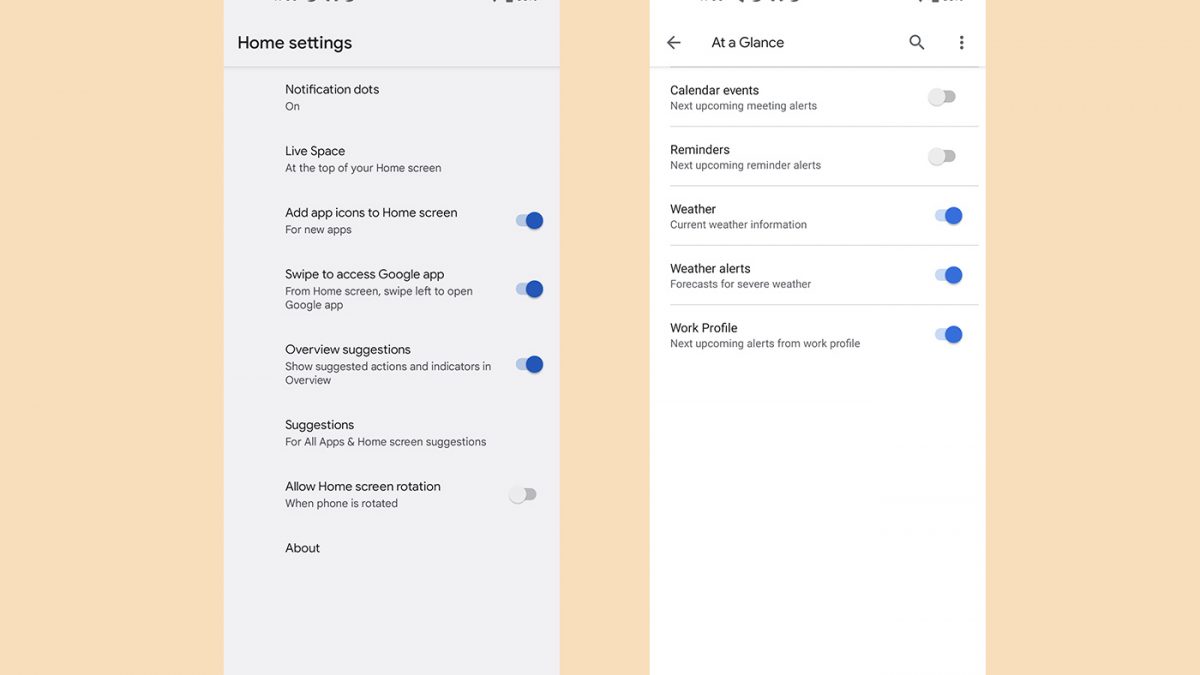Toggle Add app icons to Home screen

(529, 221)
